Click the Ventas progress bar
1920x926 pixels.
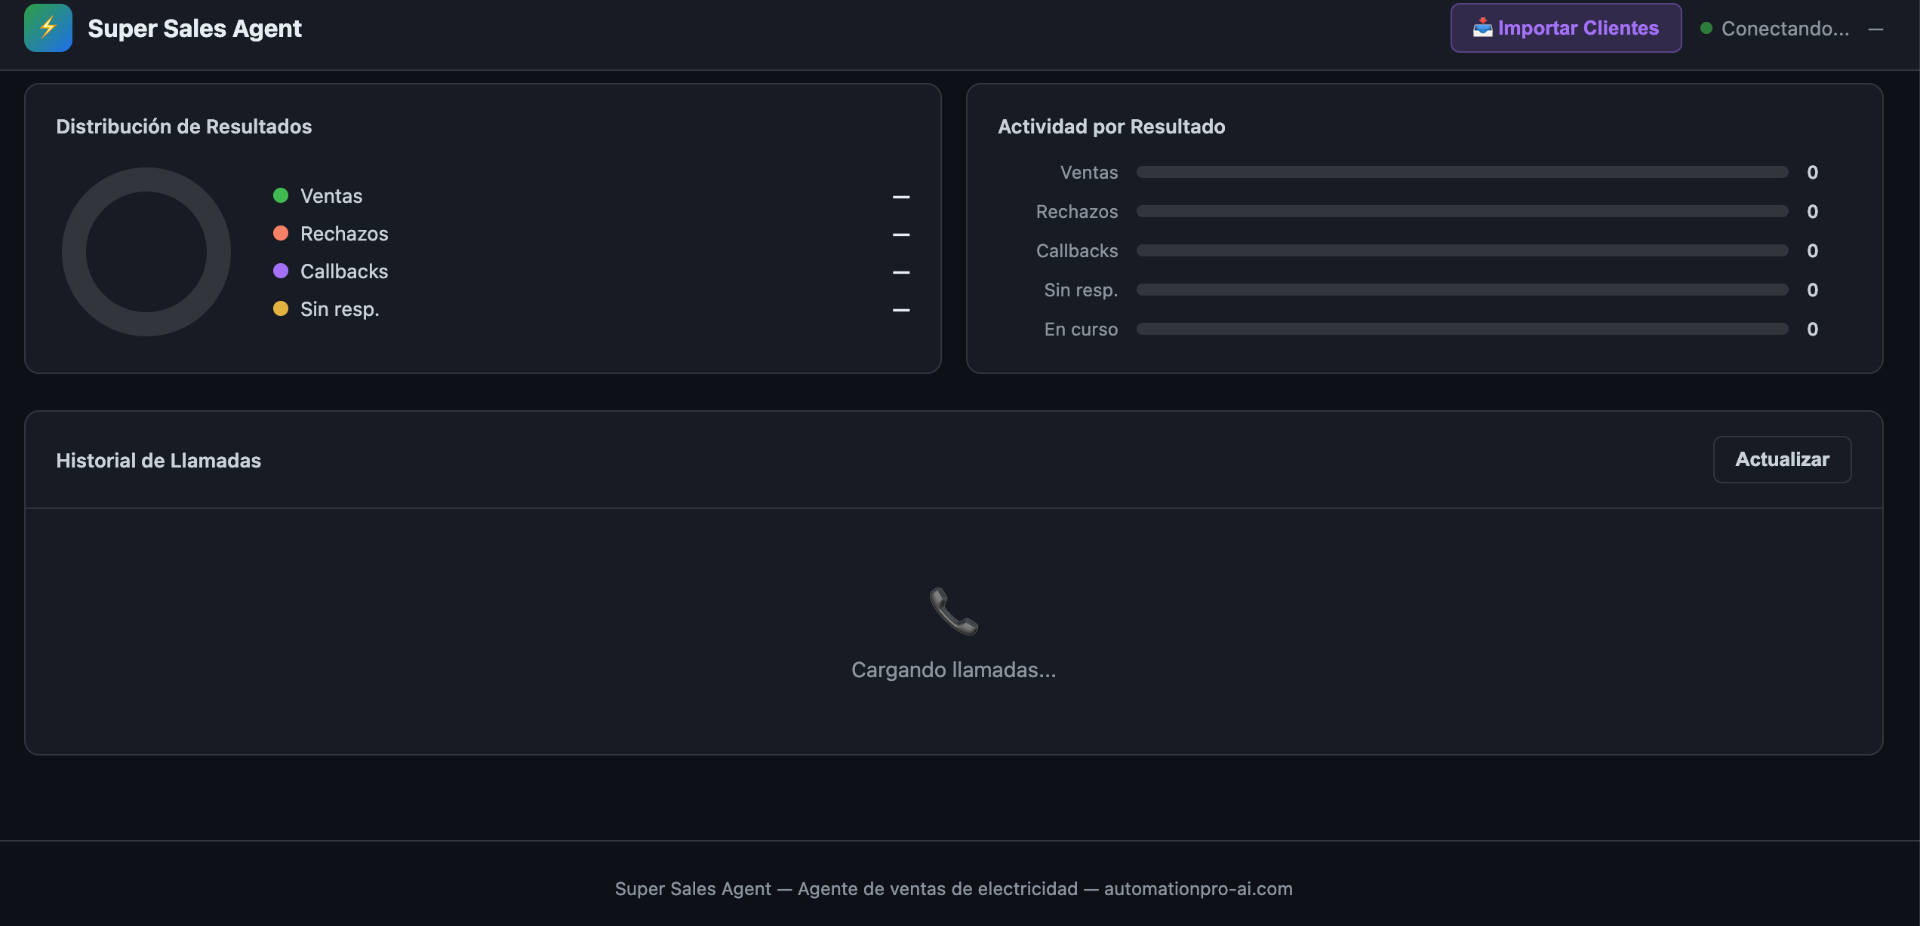[1462, 172]
